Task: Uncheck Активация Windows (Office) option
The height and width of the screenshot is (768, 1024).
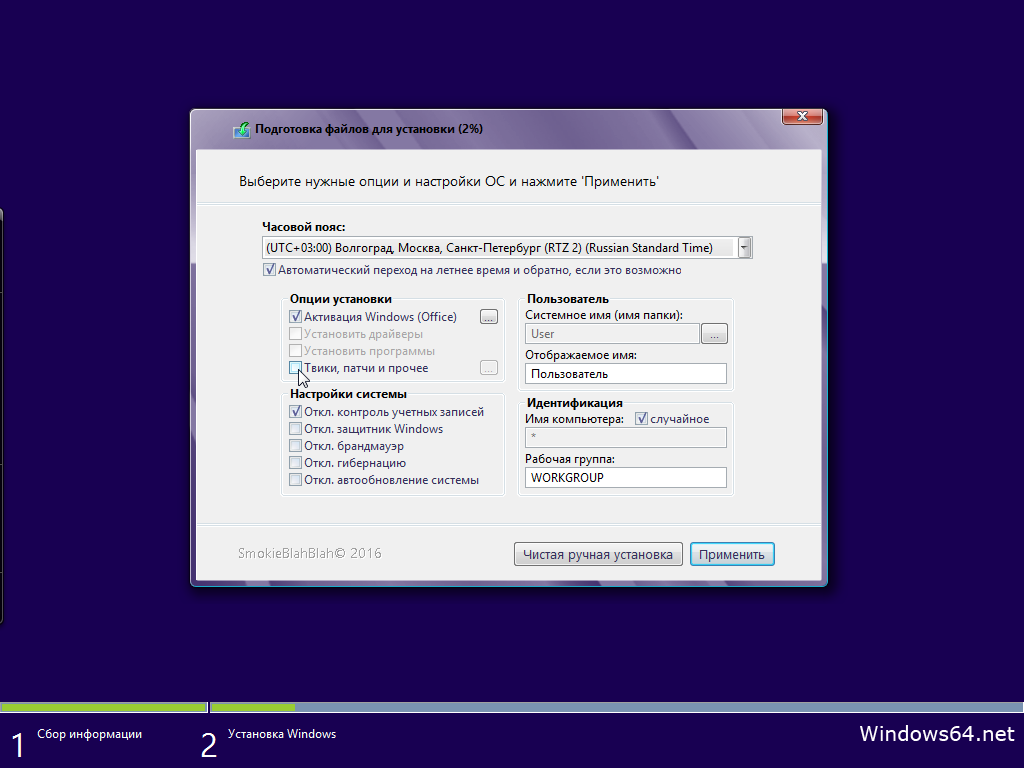Action: tap(295, 317)
